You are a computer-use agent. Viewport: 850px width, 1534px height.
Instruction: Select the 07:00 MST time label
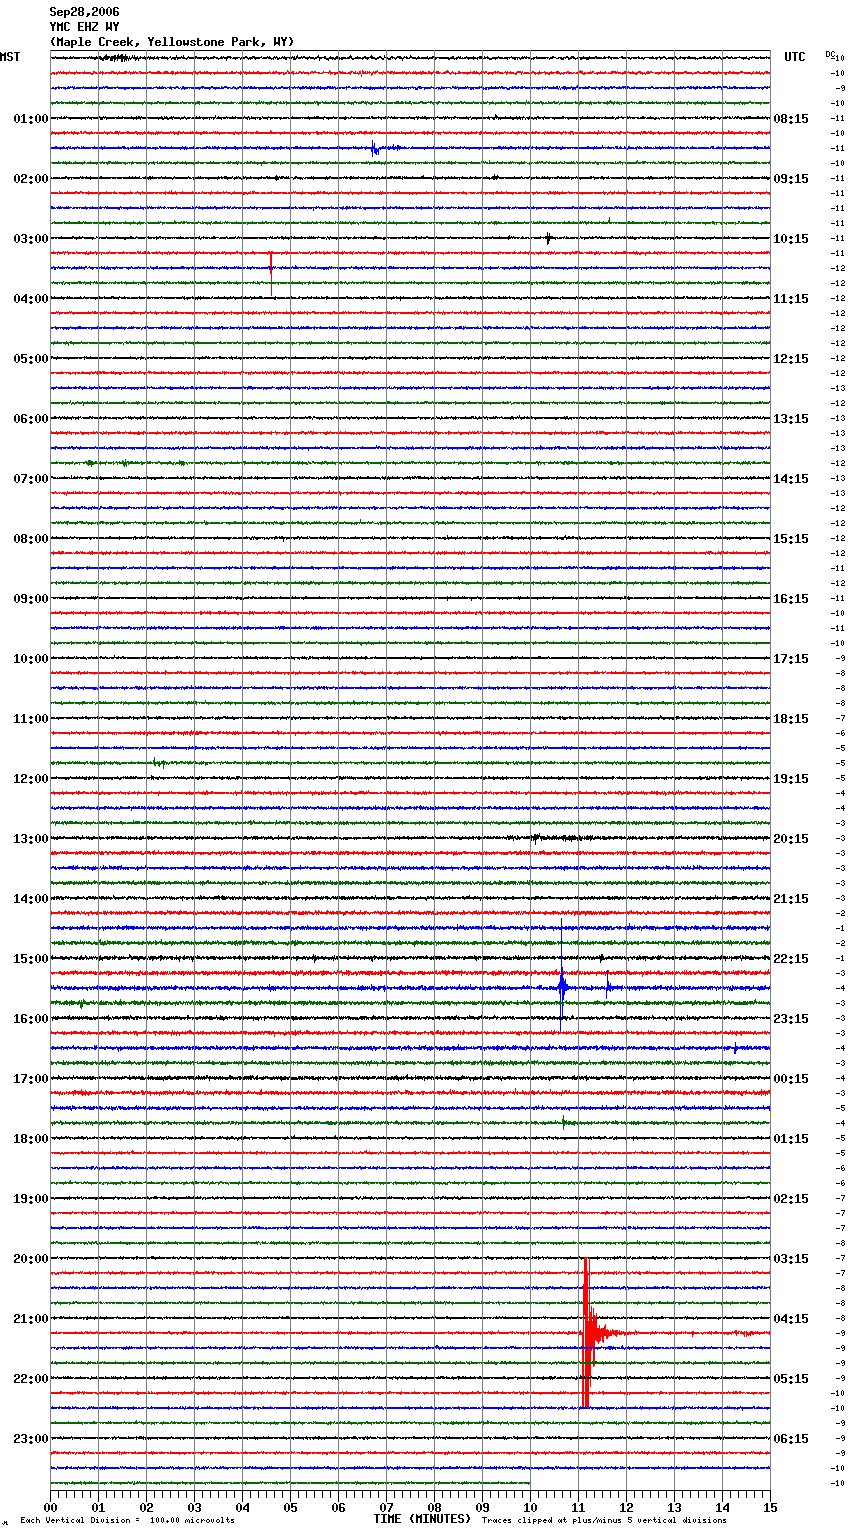tap(31, 479)
